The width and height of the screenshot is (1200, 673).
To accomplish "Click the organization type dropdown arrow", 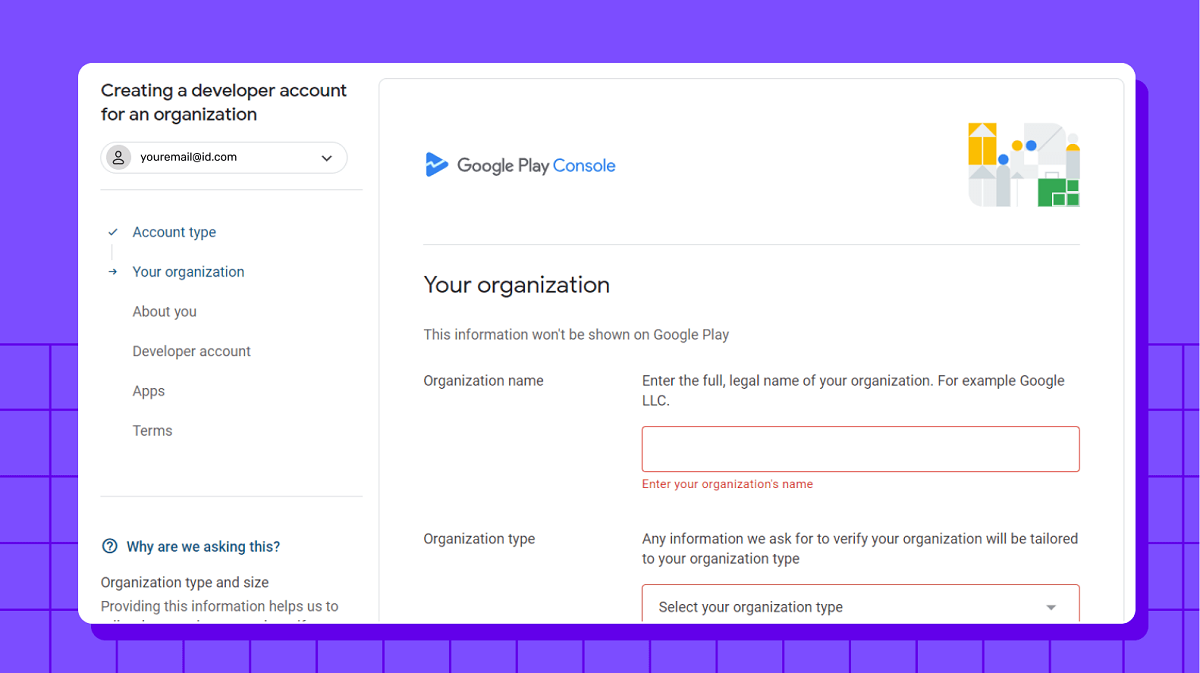I will [x=1051, y=607].
